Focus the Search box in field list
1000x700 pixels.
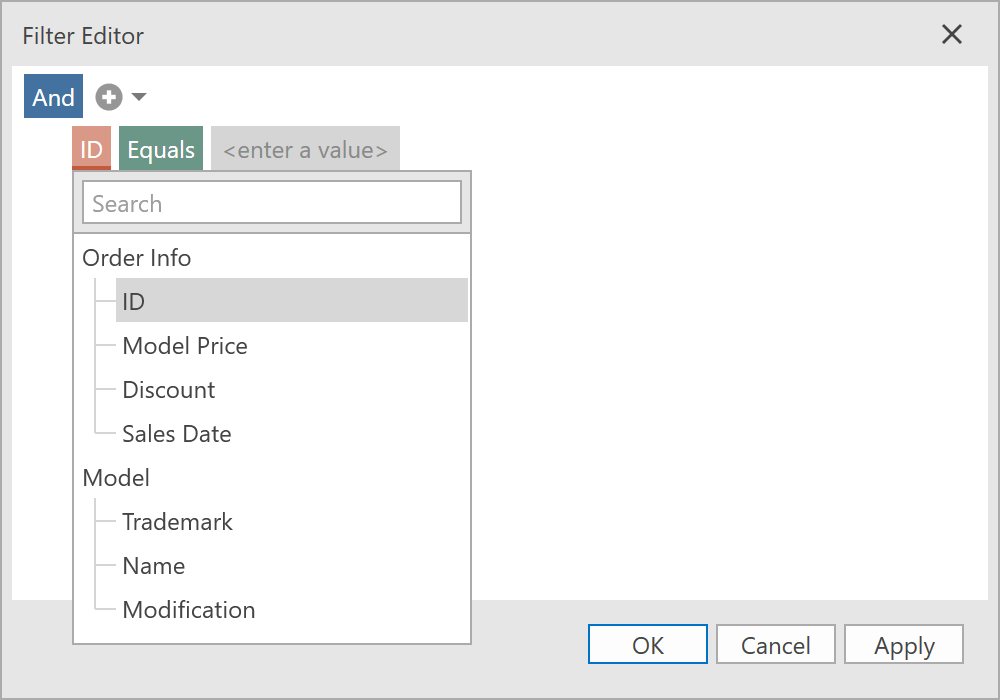coord(272,203)
